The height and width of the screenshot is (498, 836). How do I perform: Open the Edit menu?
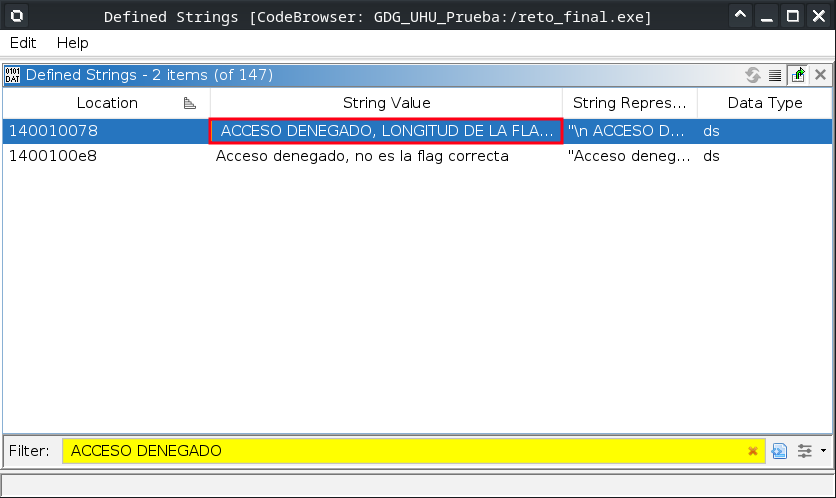[23, 43]
